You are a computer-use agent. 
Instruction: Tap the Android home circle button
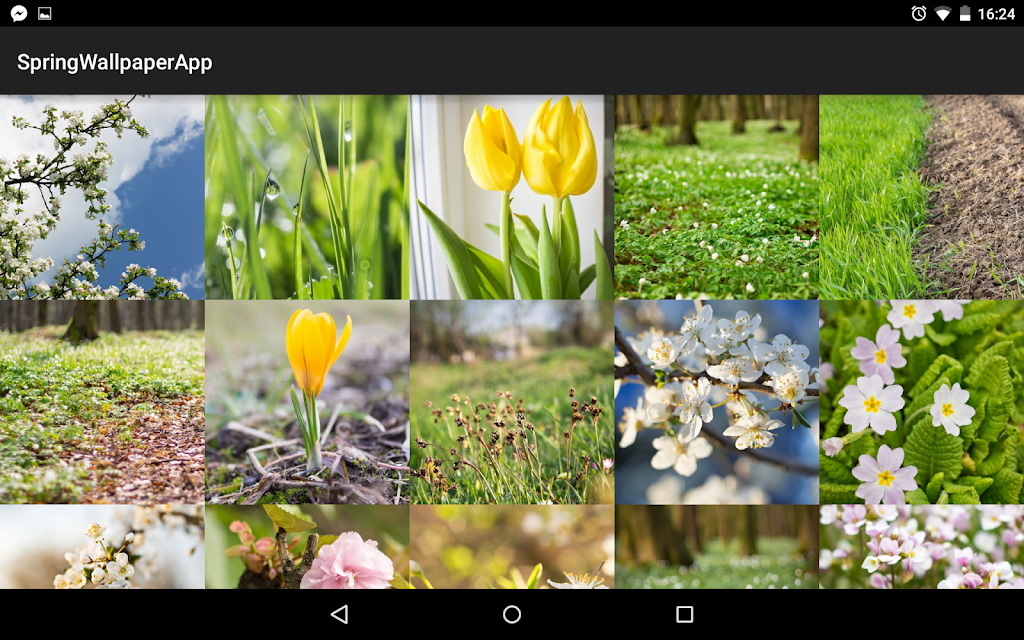(512, 614)
